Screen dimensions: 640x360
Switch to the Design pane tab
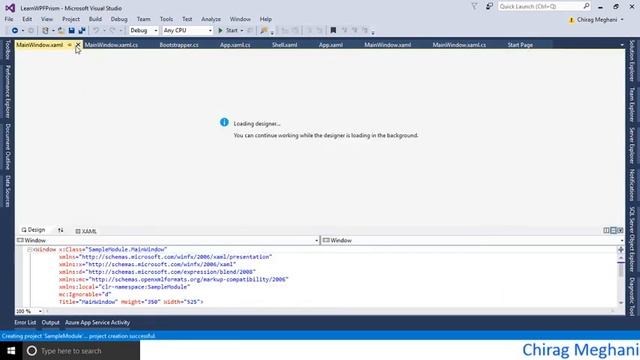[33, 230]
